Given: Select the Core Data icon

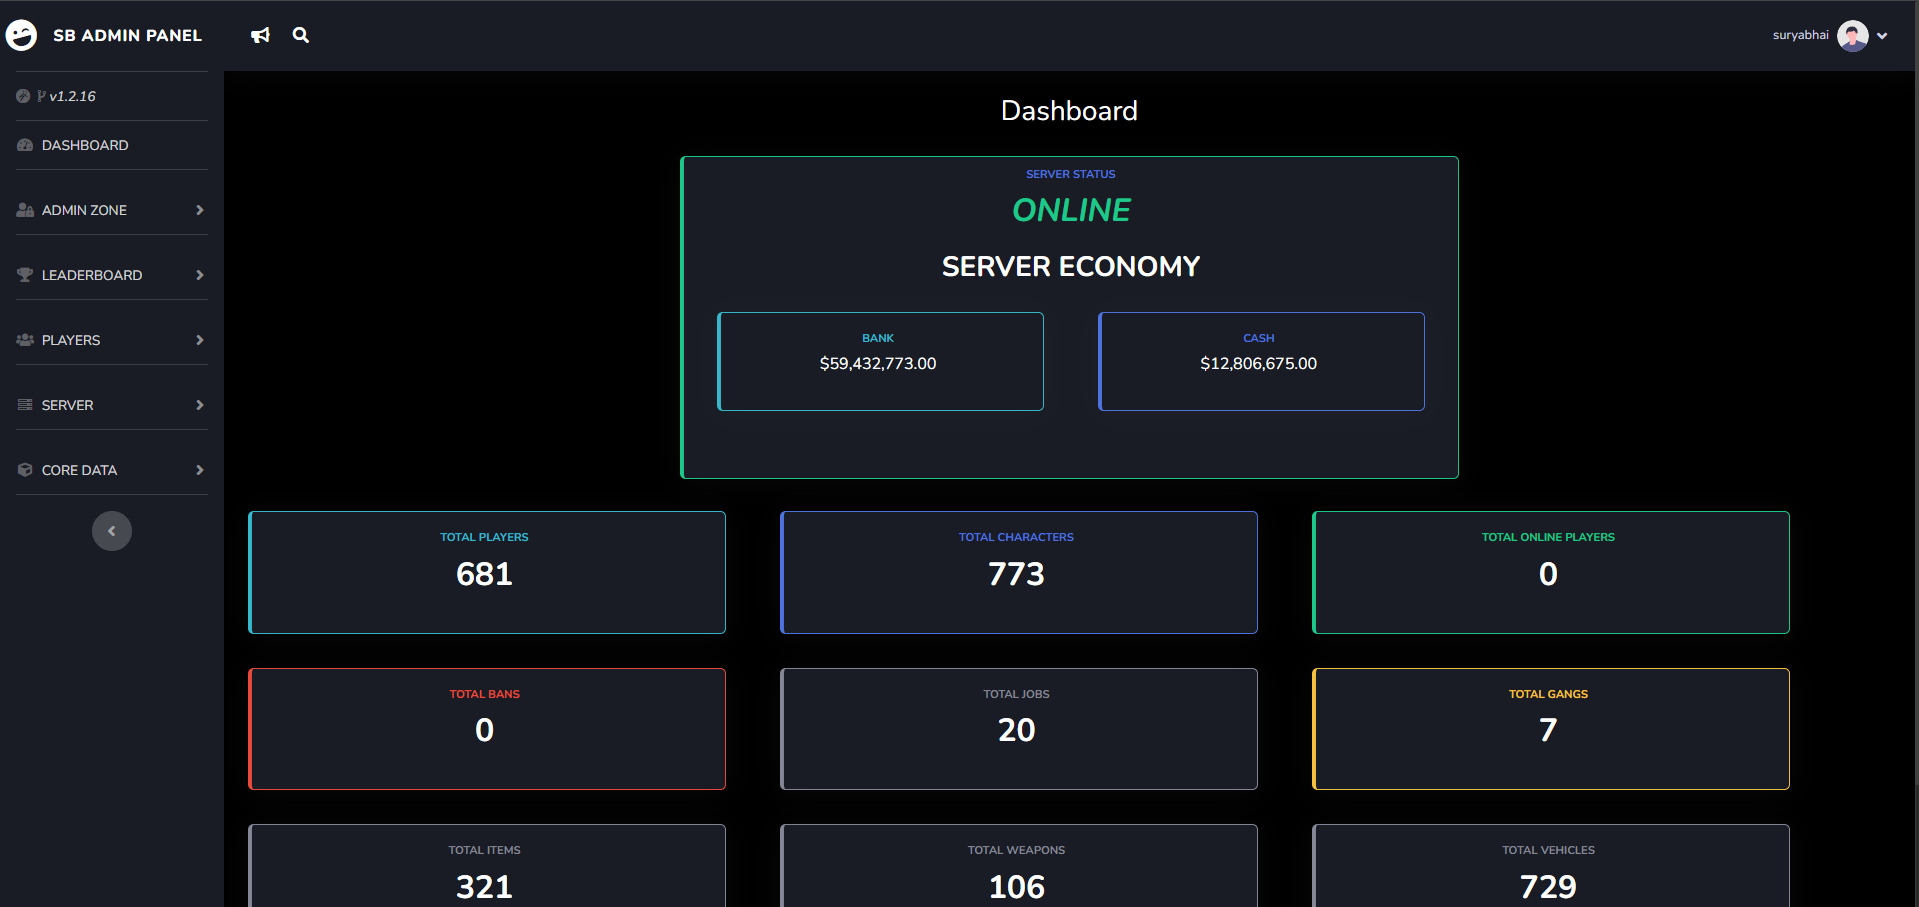Looking at the screenshot, I should pos(23,469).
